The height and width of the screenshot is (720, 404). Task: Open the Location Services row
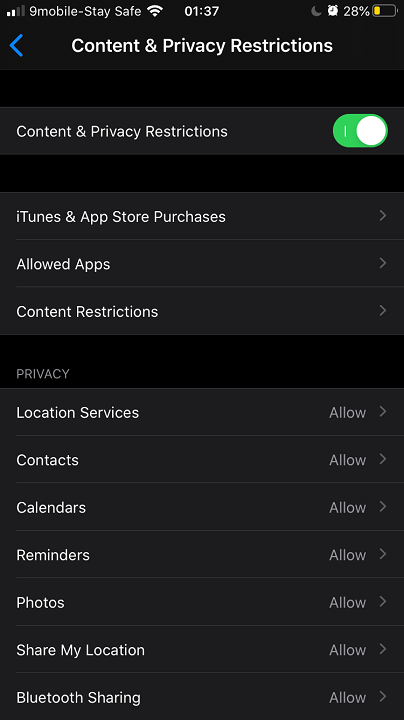(x=202, y=412)
